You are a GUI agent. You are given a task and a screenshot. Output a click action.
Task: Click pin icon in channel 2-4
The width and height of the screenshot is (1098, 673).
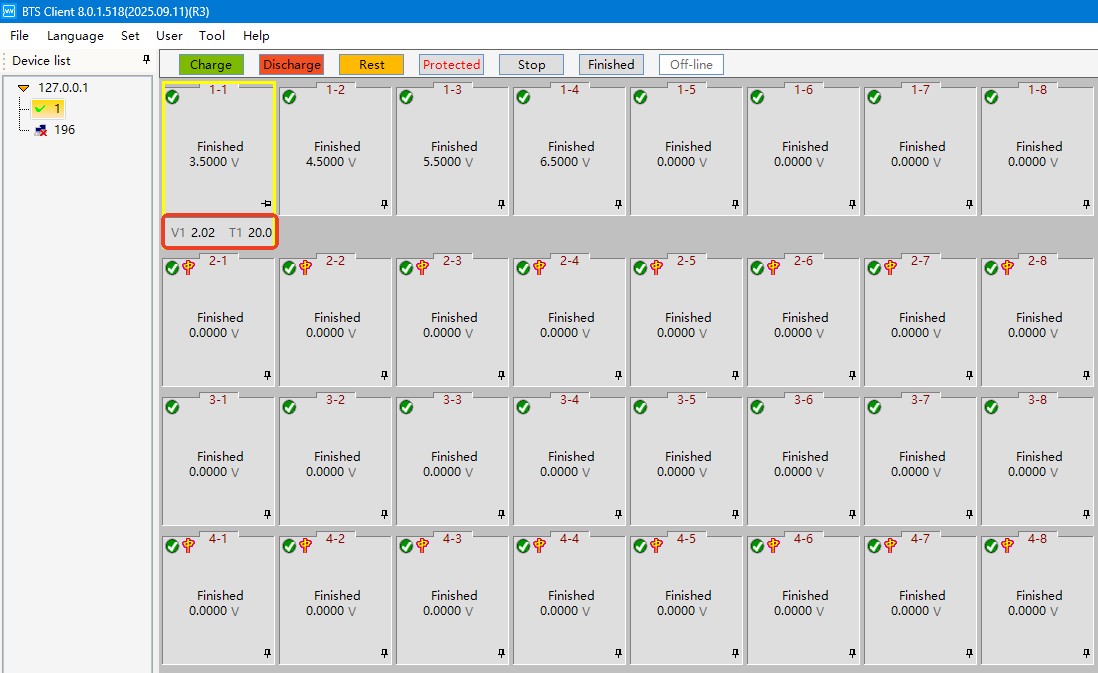[x=619, y=375]
